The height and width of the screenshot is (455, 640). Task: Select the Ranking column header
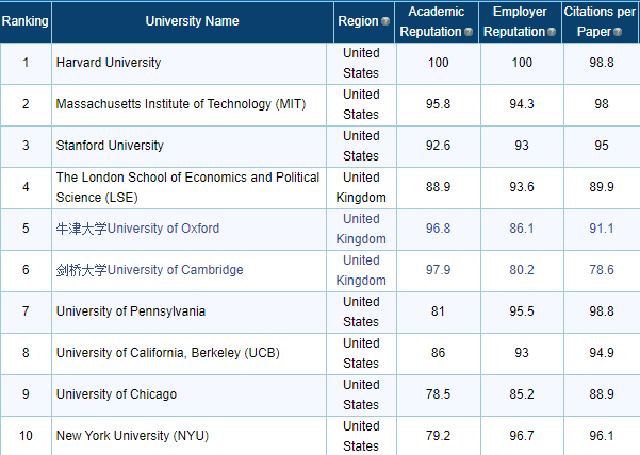[x=25, y=21]
